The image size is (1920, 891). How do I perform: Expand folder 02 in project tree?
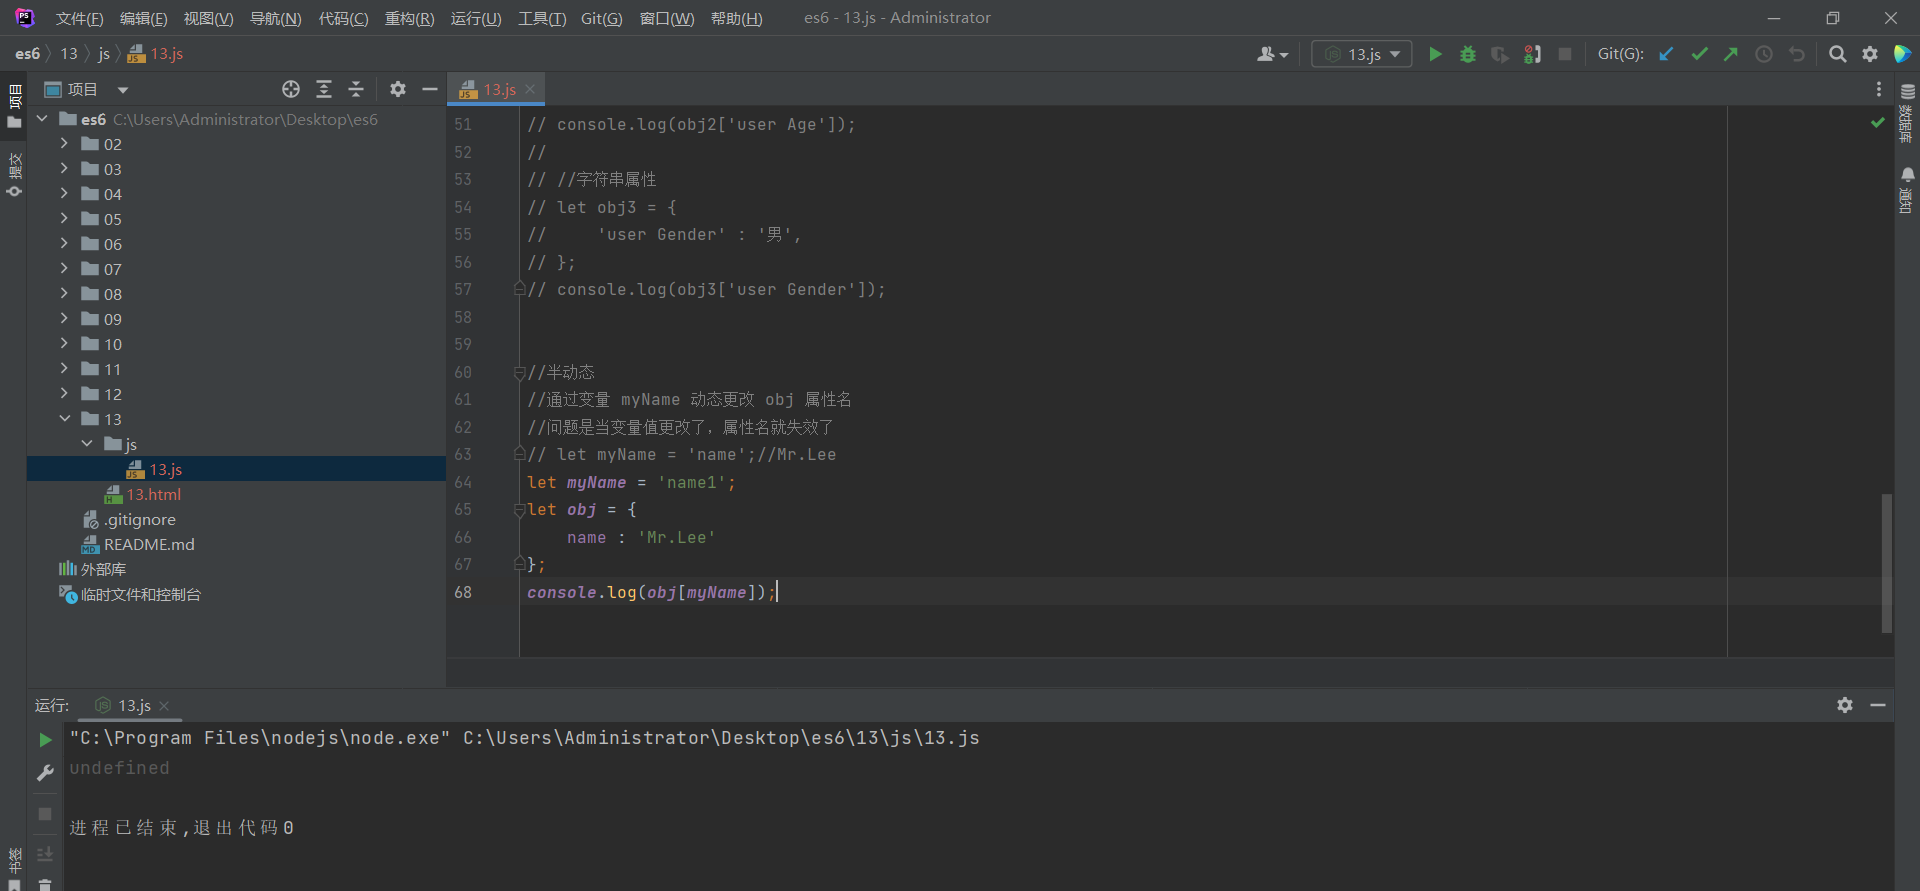[x=64, y=143]
